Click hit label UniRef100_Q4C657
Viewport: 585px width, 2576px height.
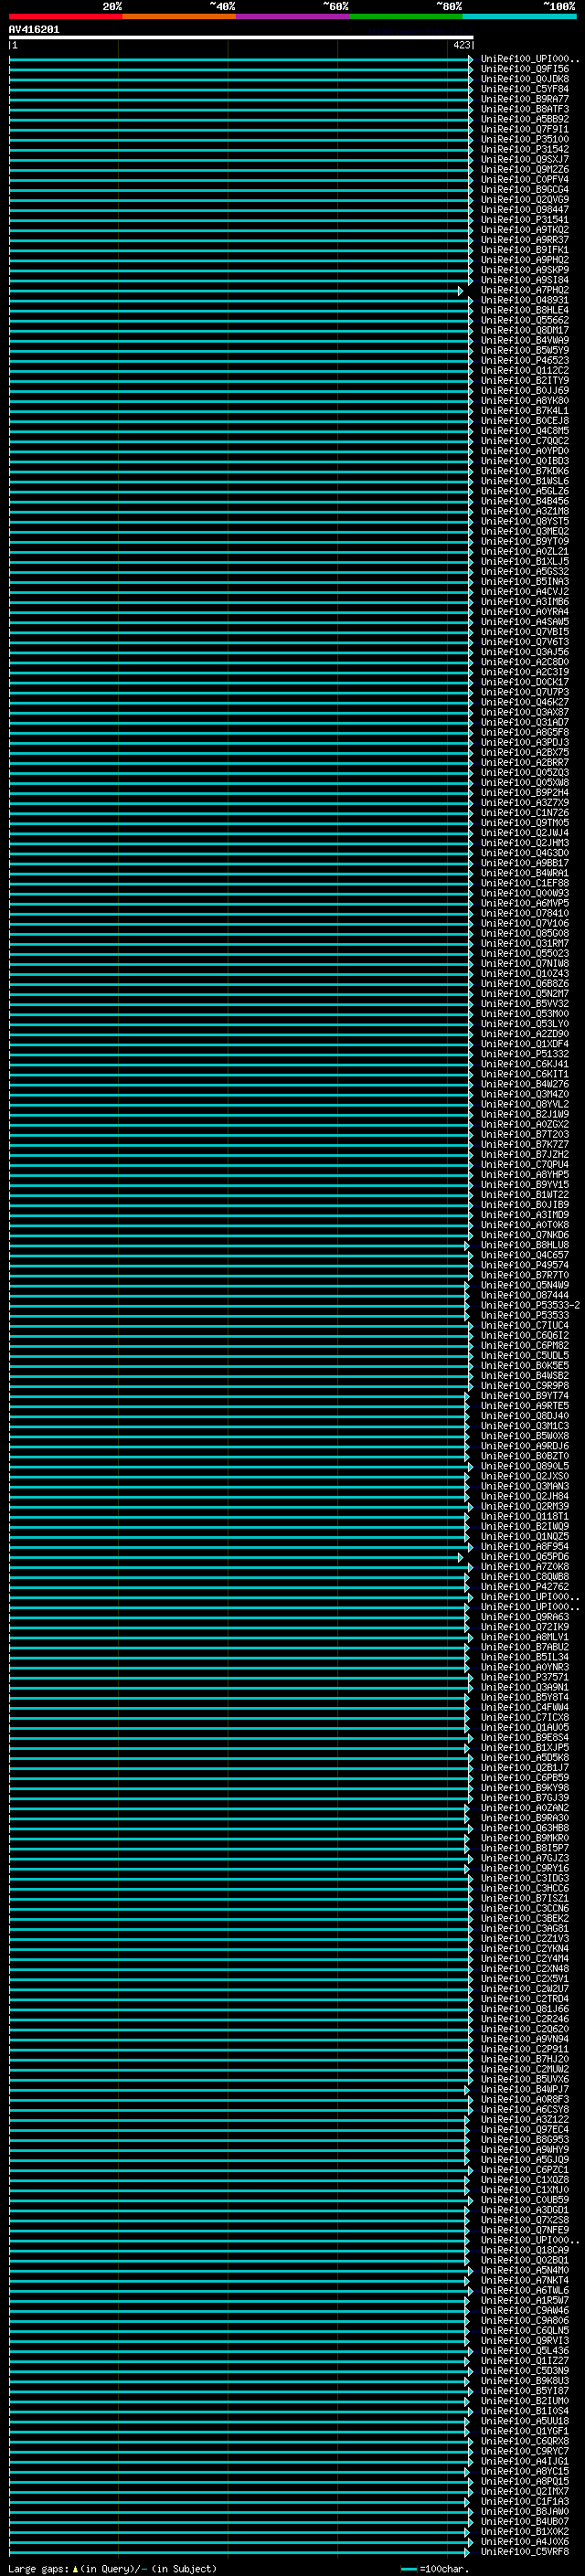525,1256
